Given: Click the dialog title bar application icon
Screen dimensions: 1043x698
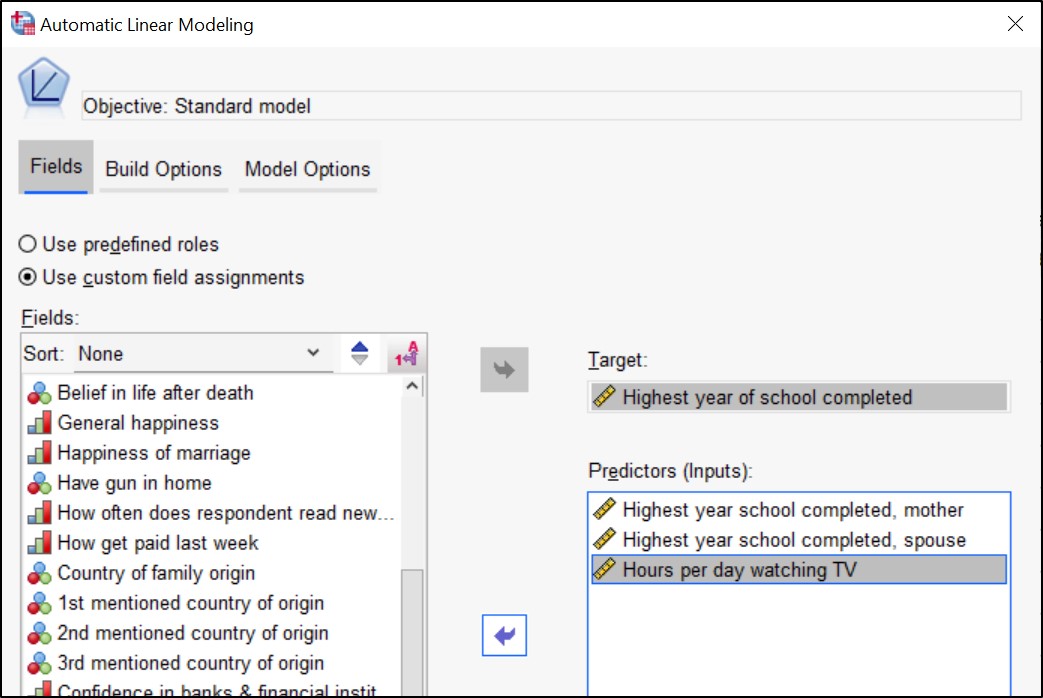Looking at the screenshot, I should pos(21,23).
